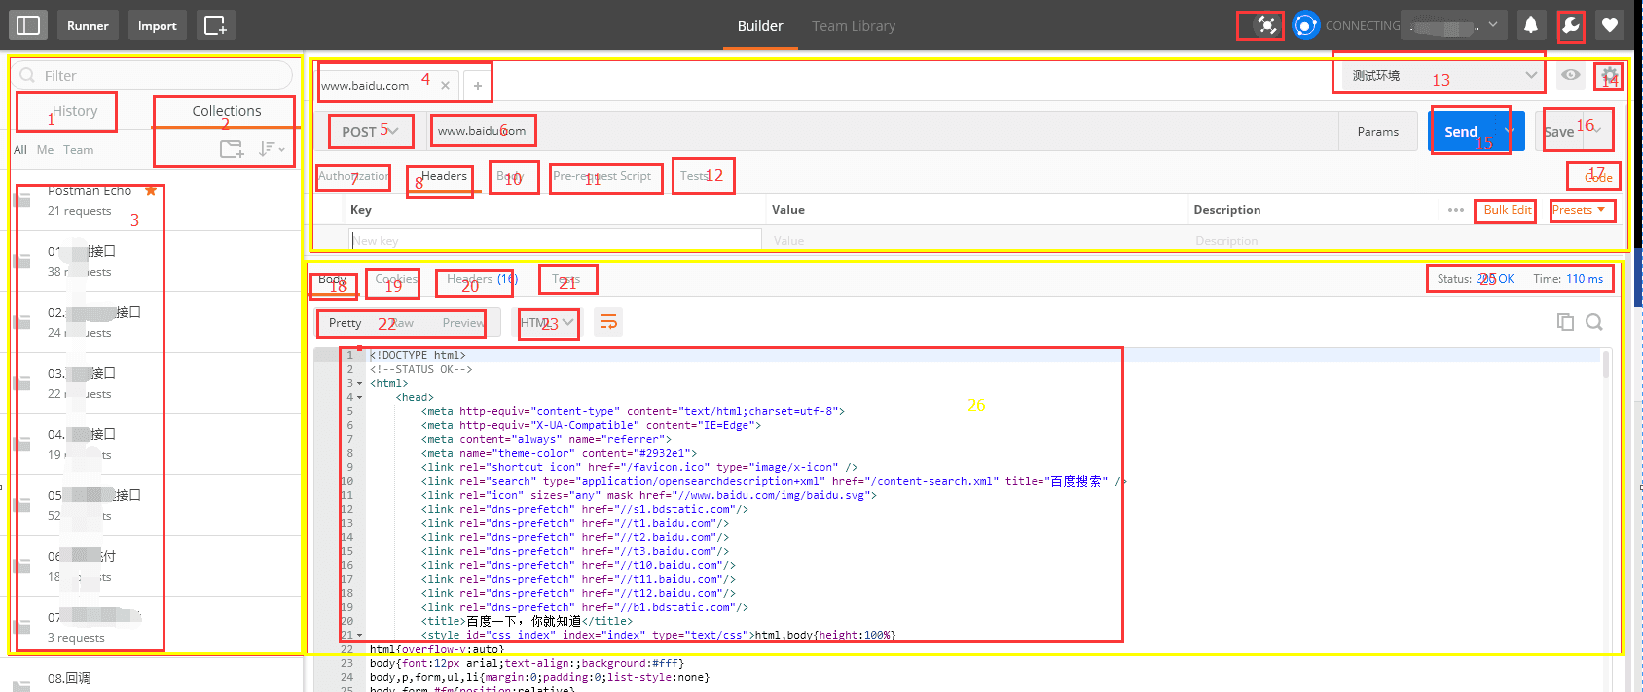1643x692 pixels.
Task: Copy response with the copy icon
Action: tap(1565, 322)
